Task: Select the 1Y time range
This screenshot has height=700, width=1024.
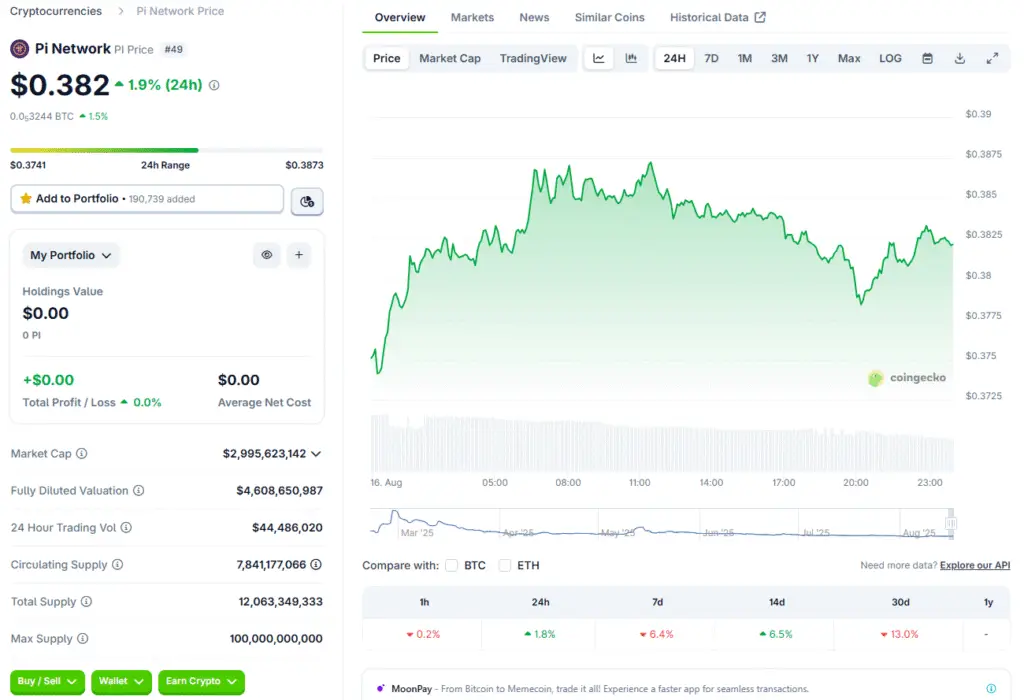Action: [812, 58]
